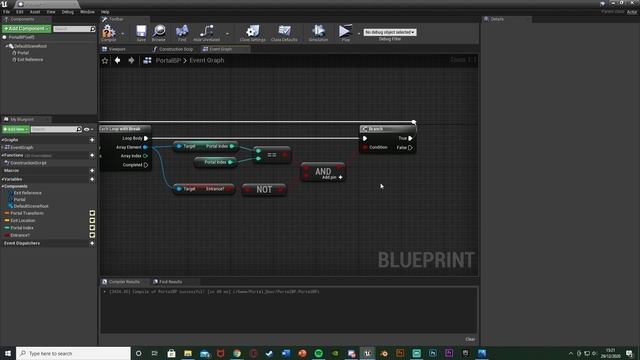Viewport: 640px width, 360px height.
Task: Click the Array Index output pin
Action: (145, 156)
